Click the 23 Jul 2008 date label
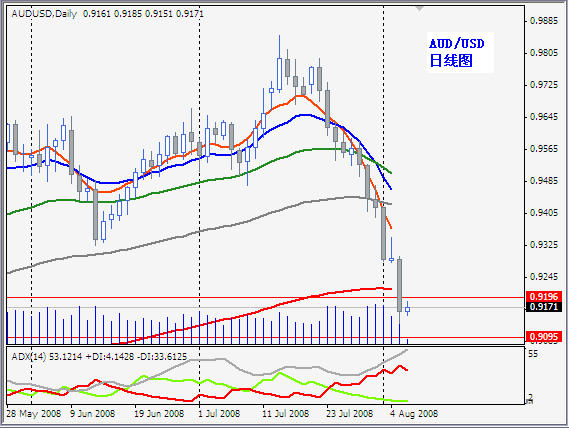The image size is (569, 428). [349, 413]
